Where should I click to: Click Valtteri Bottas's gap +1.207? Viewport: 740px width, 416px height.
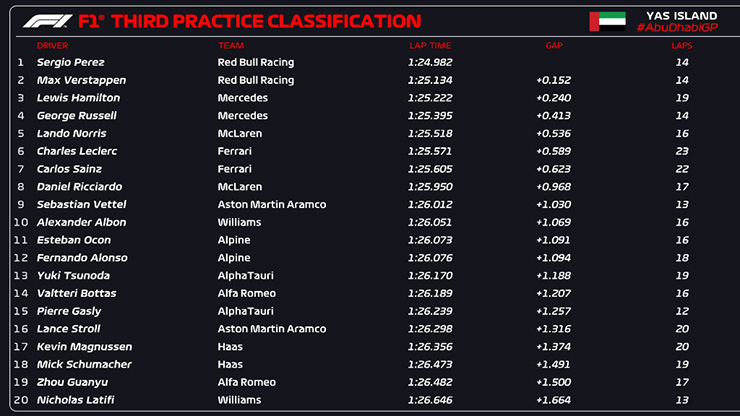click(x=555, y=293)
